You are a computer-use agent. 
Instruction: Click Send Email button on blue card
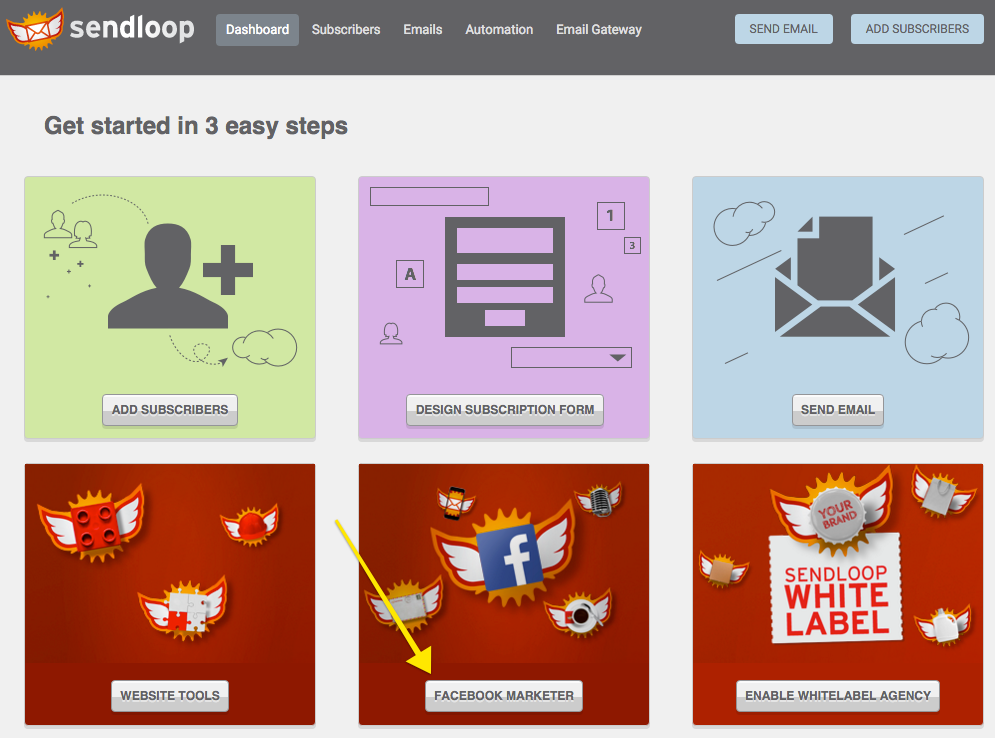[x=838, y=410]
